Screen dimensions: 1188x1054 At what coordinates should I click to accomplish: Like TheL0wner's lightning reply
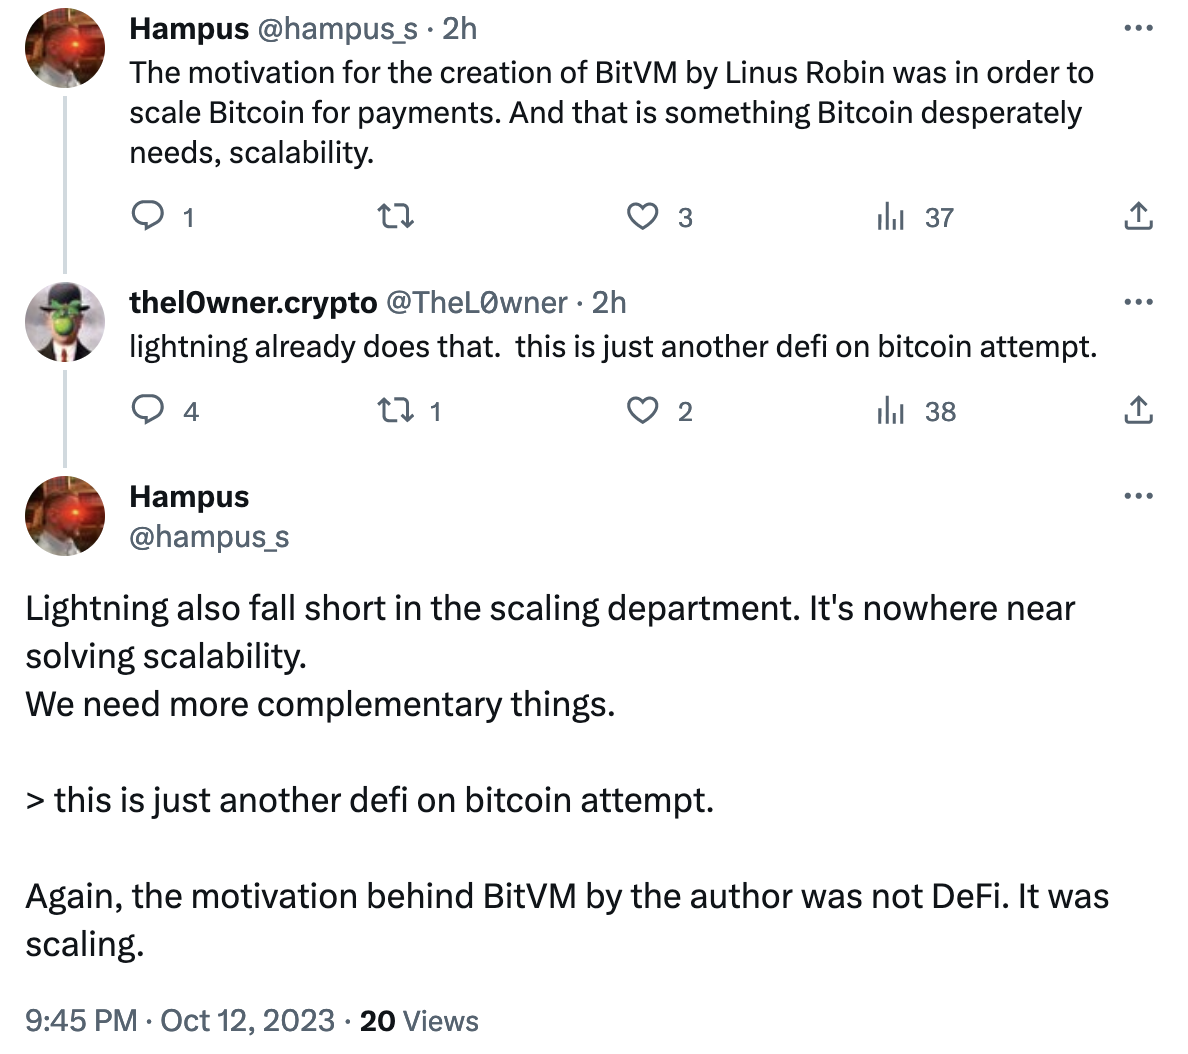tap(645, 410)
